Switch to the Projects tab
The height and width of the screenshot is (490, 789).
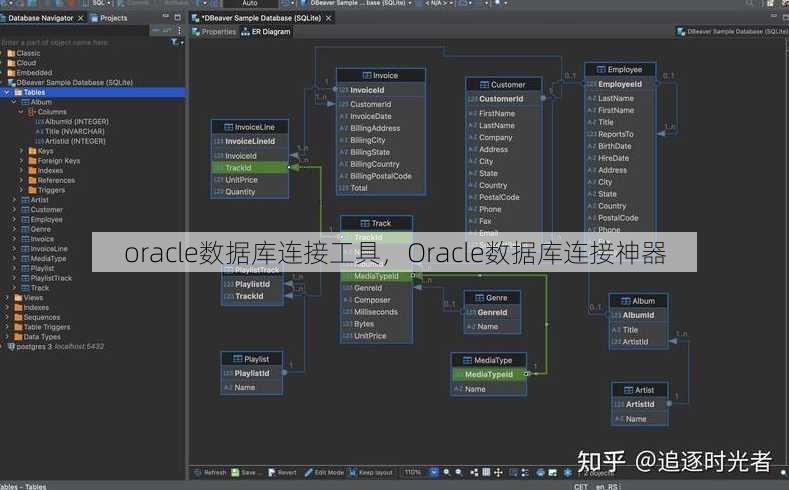(109, 18)
